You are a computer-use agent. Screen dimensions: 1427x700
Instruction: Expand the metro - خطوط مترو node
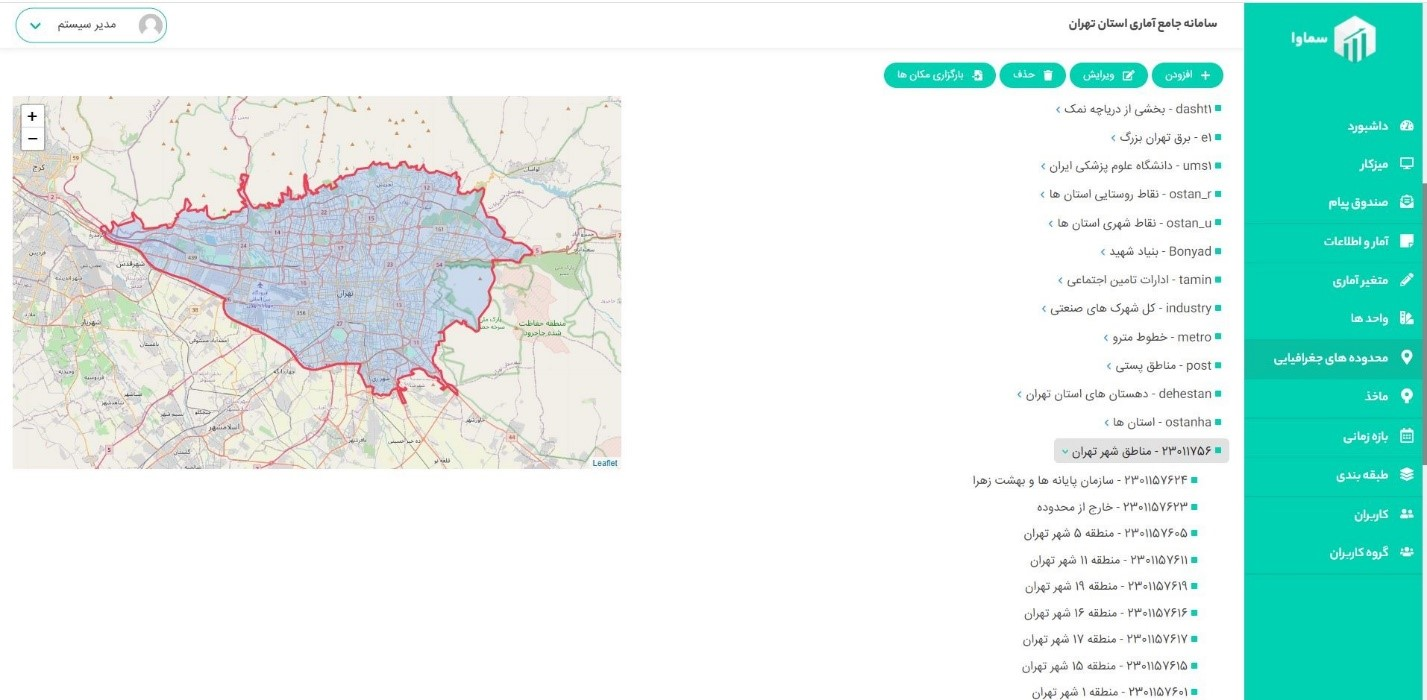[x=1108, y=338]
